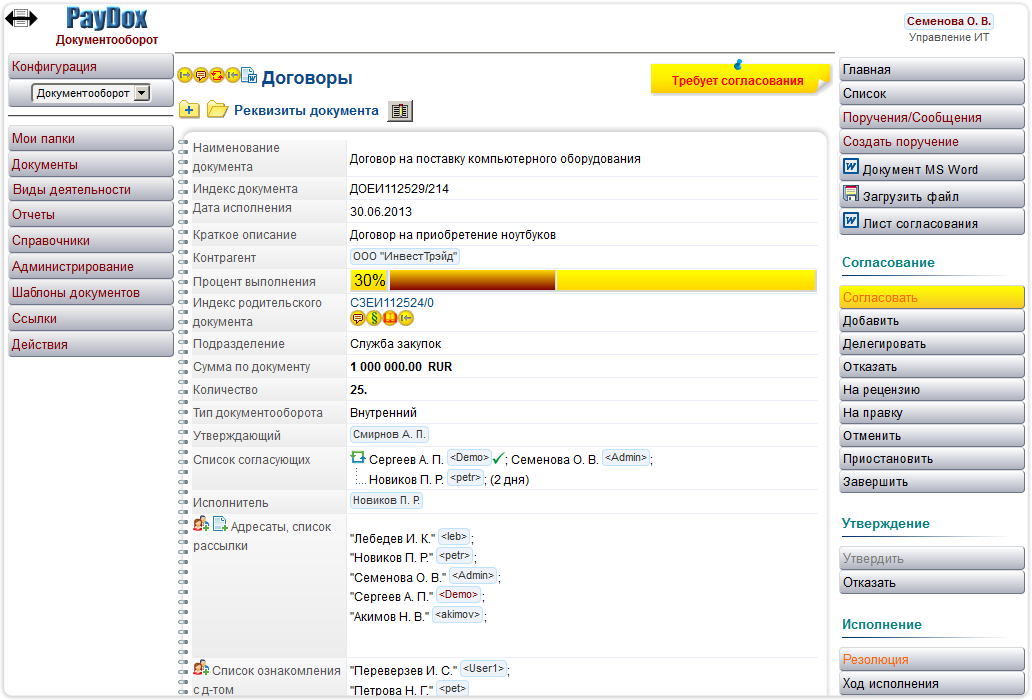The image size is (1032, 700).
Task: Click add-users icon next to Адресаты
Action: (x=201, y=524)
